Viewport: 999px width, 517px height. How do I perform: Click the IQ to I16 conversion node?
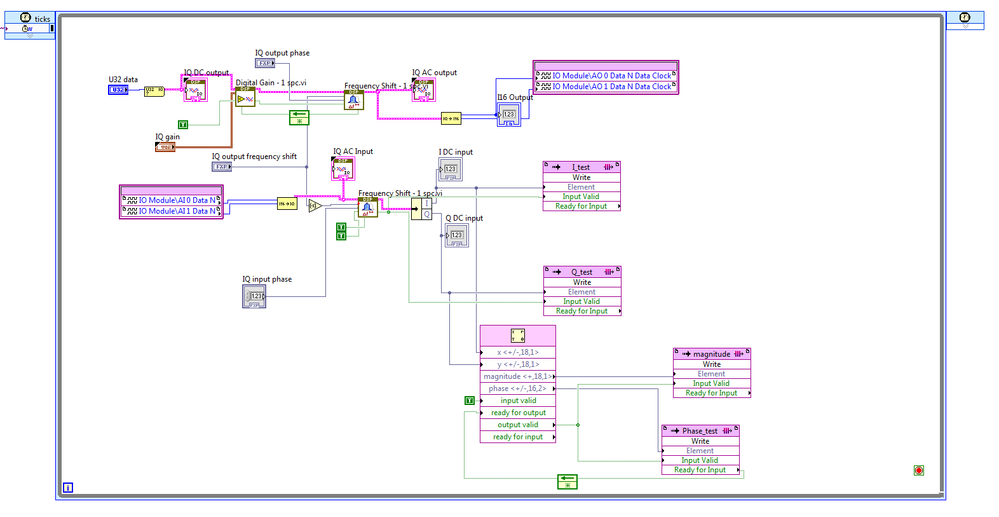(451, 118)
